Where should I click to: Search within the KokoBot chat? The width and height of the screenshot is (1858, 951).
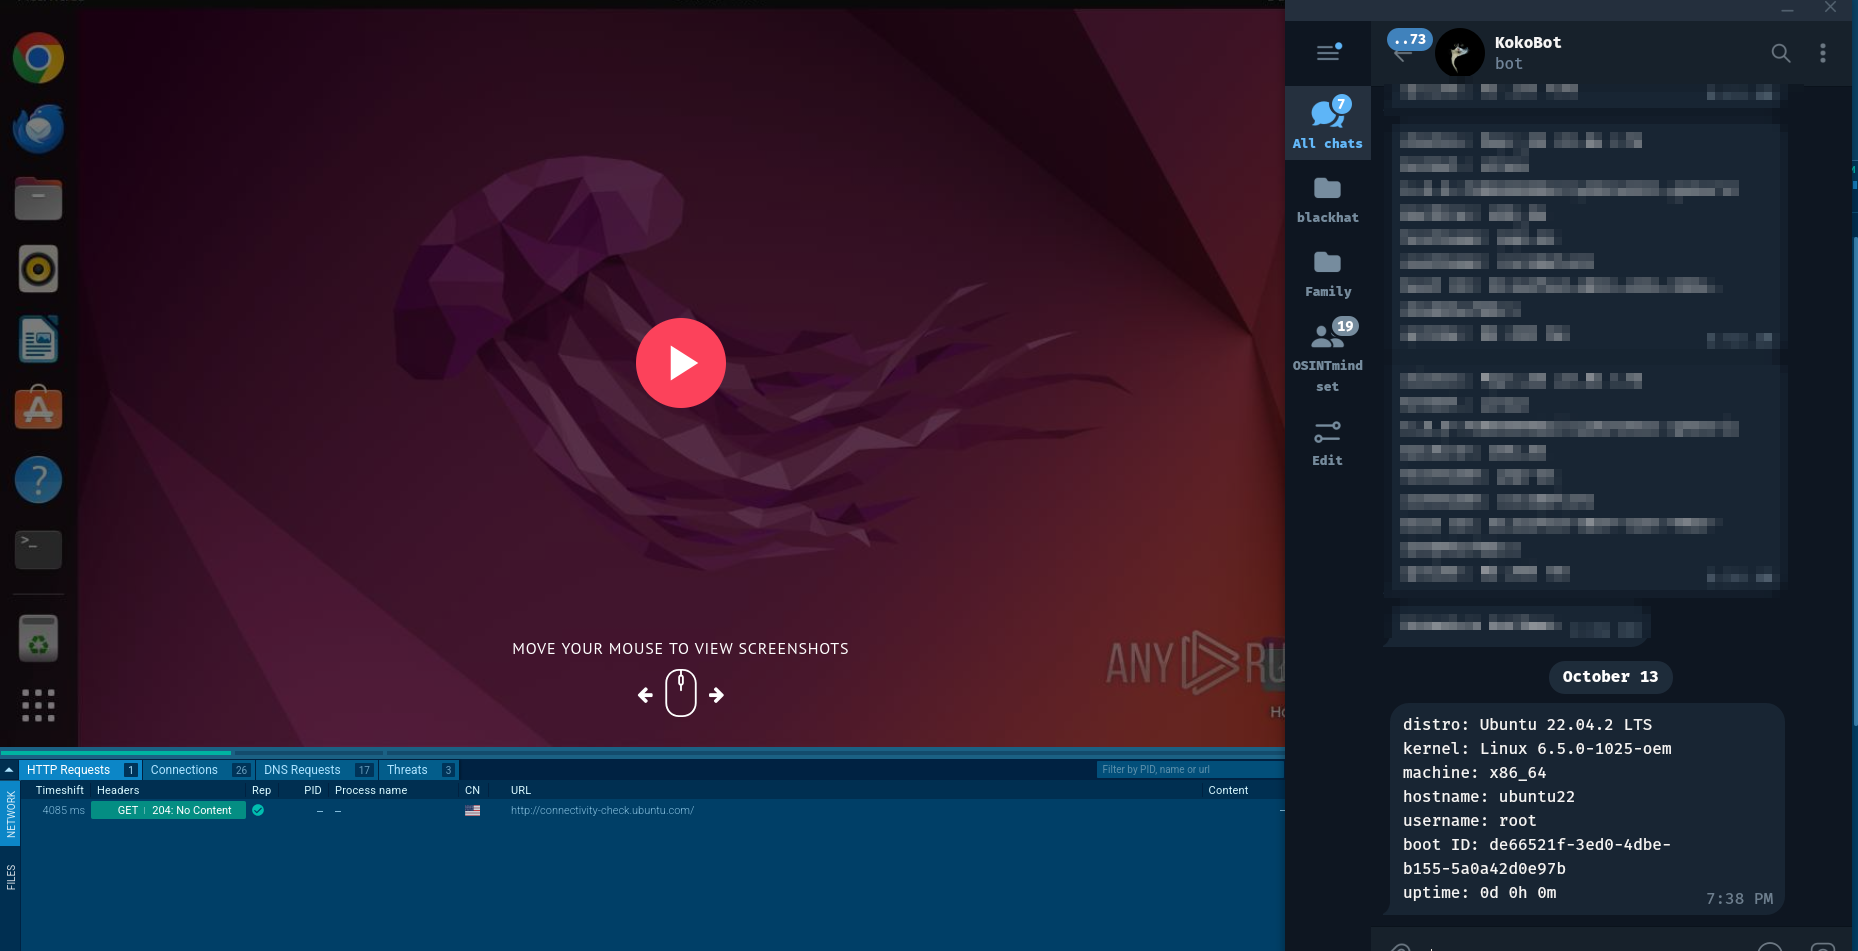[x=1780, y=53]
